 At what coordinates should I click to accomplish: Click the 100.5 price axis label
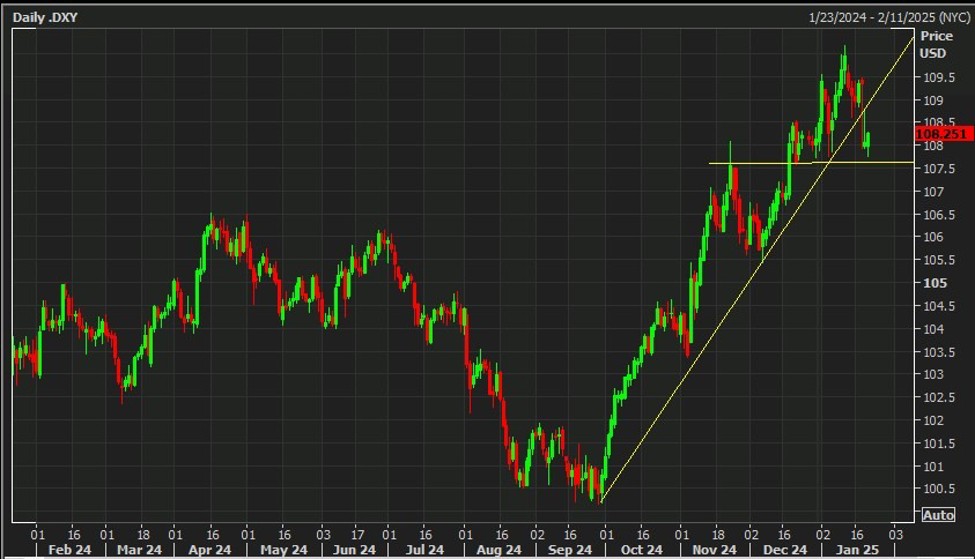point(936,489)
